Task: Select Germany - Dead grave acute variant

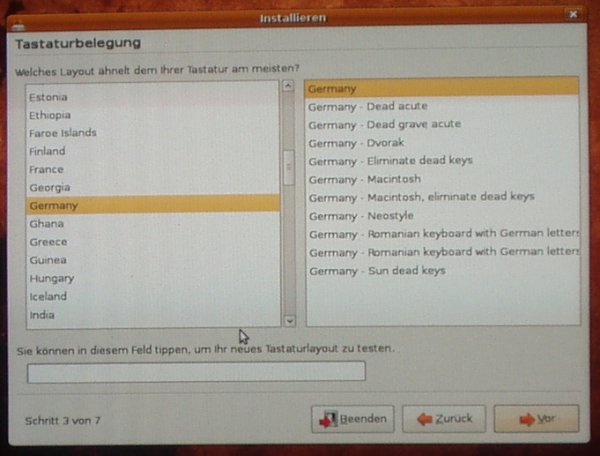Action: [384, 124]
